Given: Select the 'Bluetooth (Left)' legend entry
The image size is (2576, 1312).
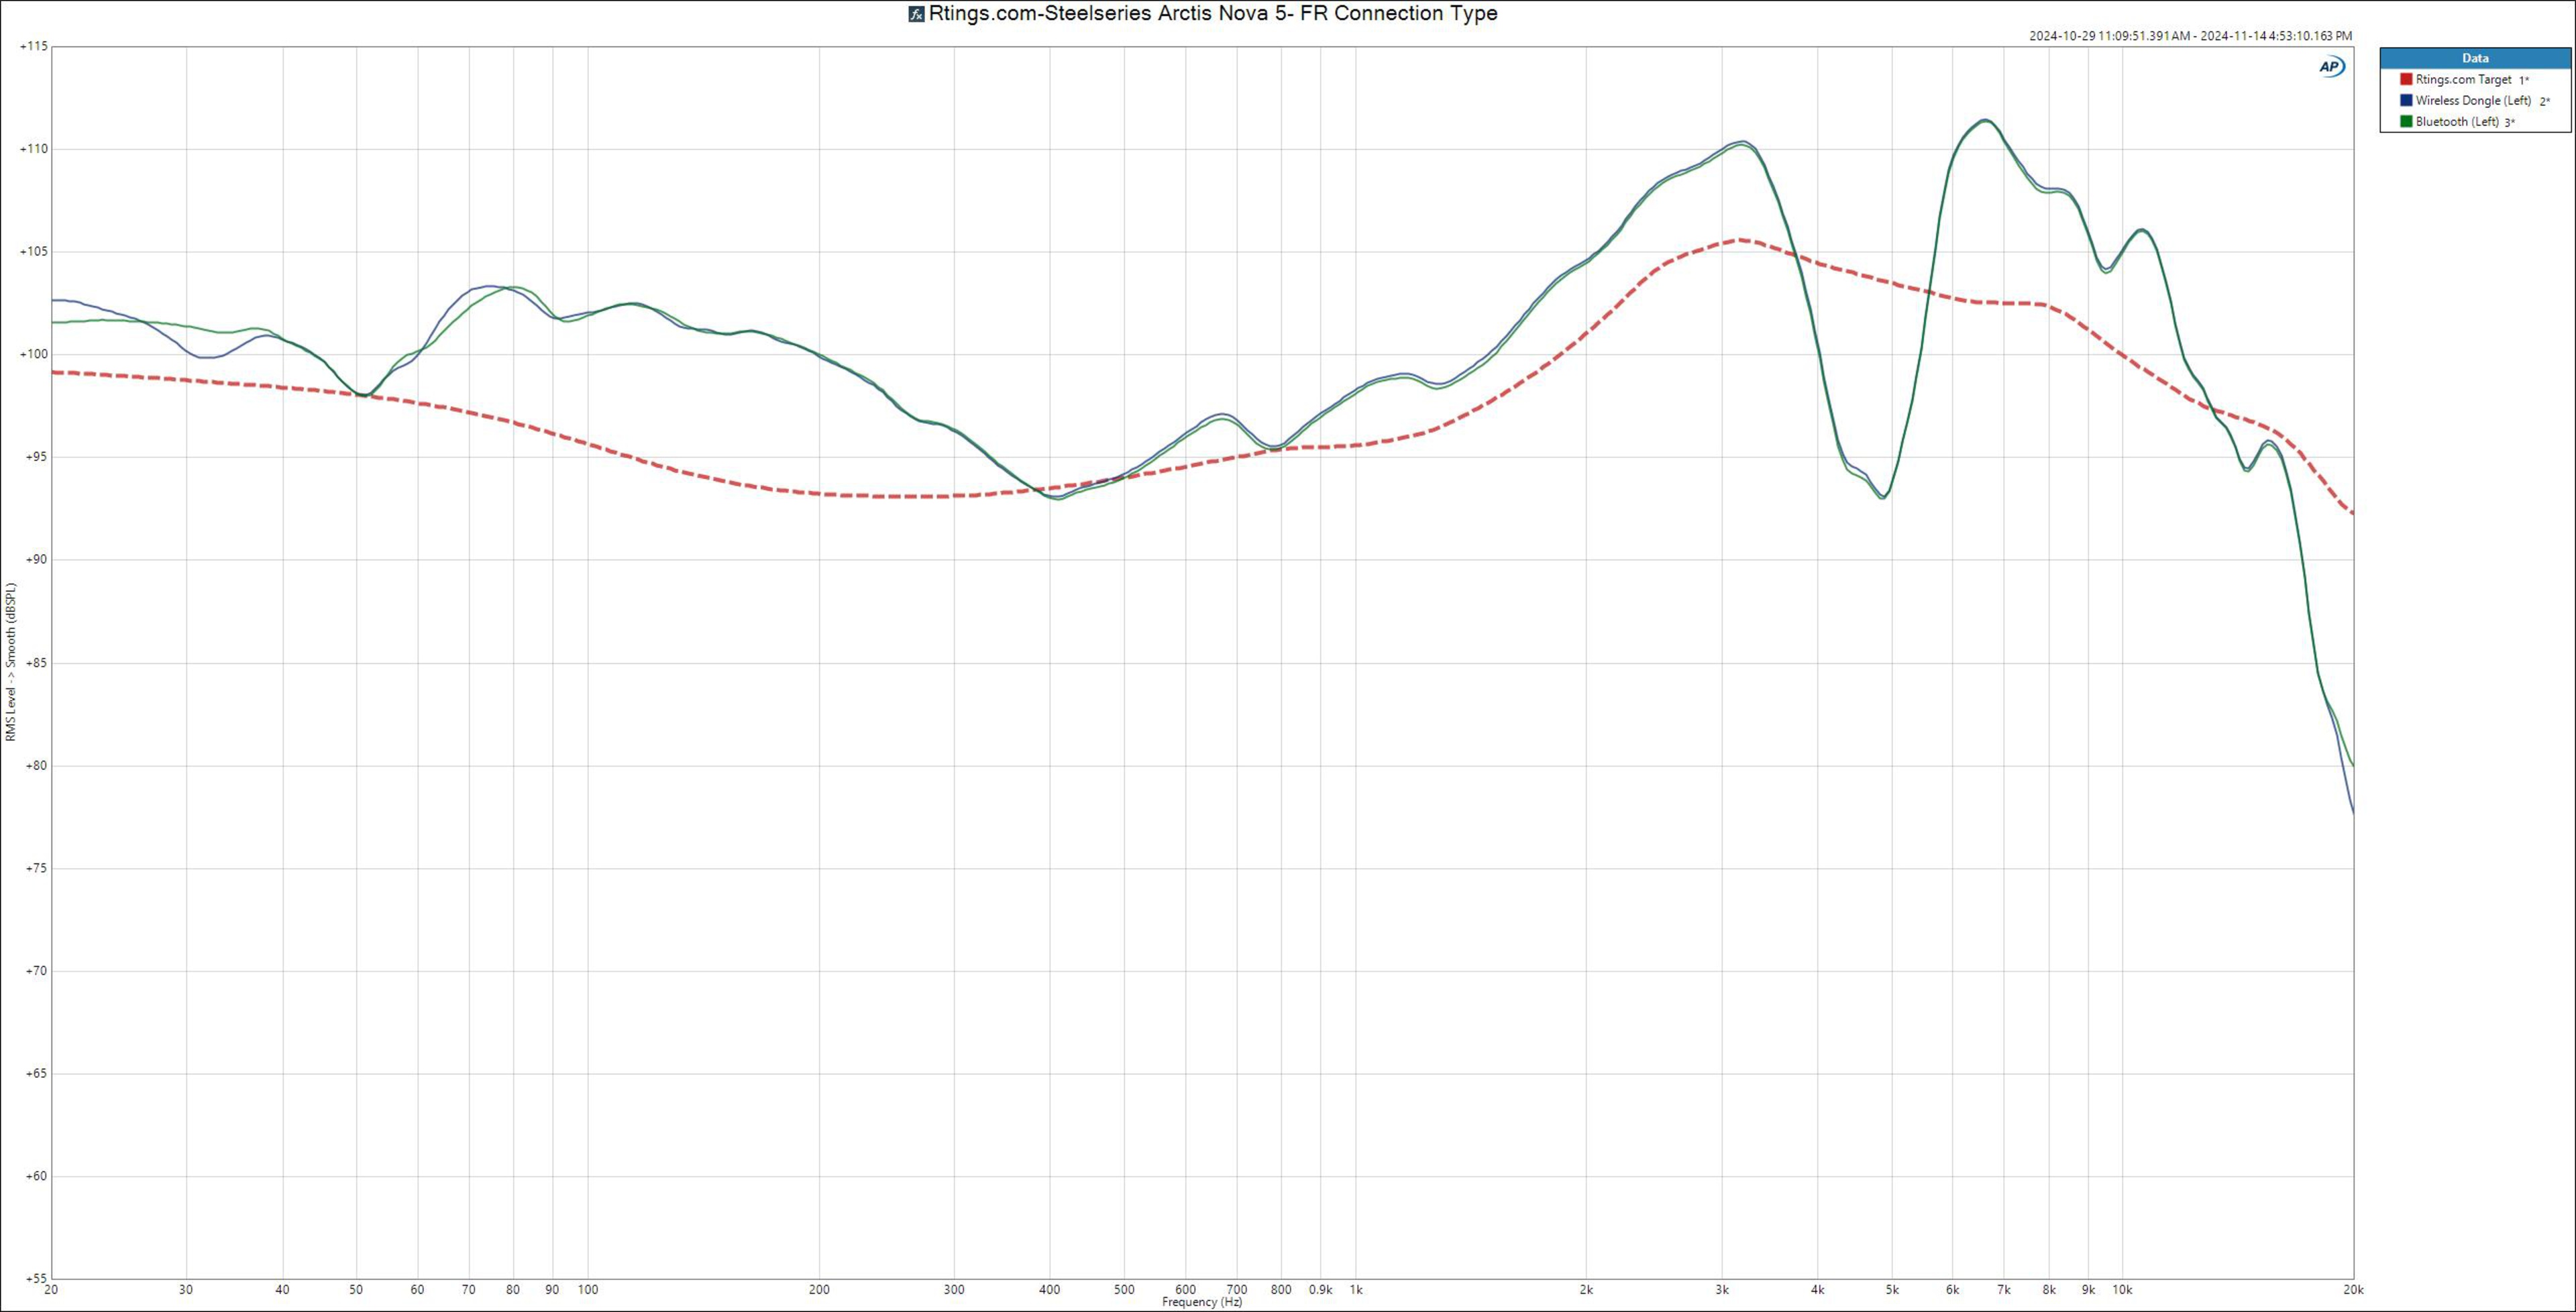Looking at the screenshot, I should pyautogui.click(x=2457, y=122).
